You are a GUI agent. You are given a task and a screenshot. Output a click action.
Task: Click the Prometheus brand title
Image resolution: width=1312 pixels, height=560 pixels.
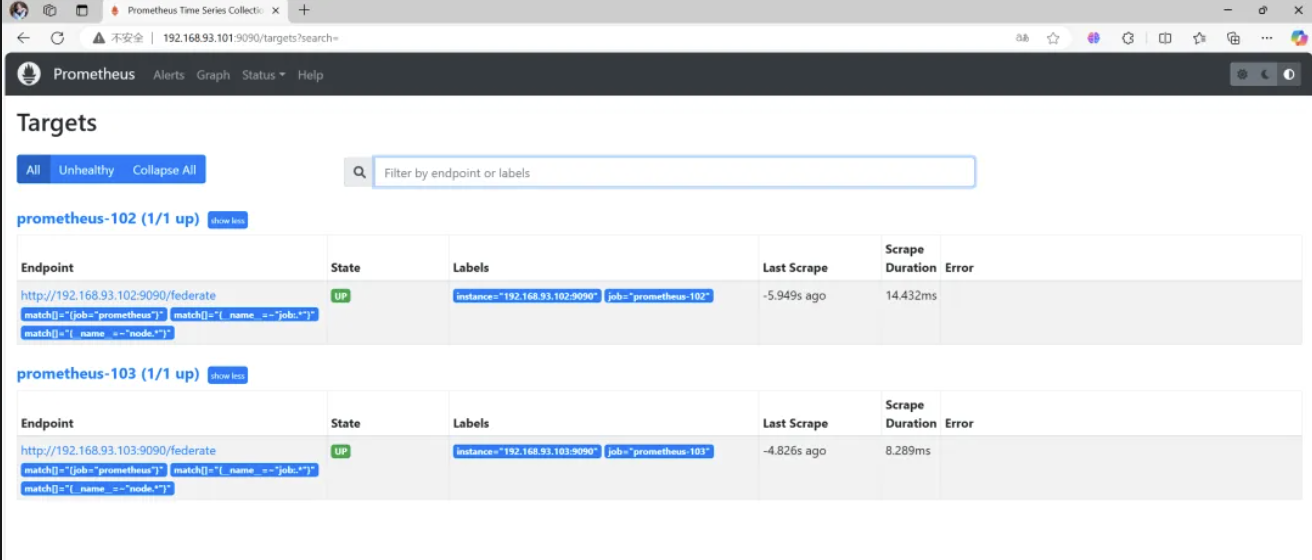click(x=94, y=74)
